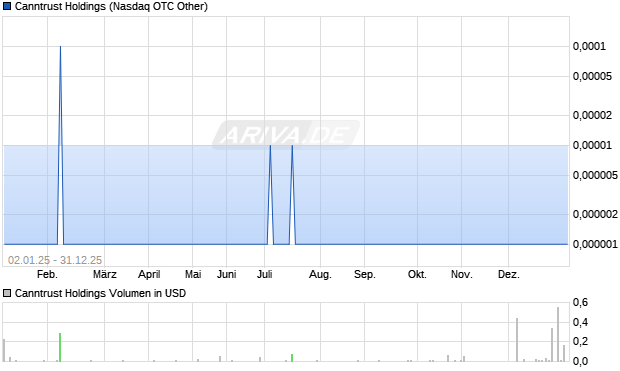The image size is (620, 371).
Task: Click the 'Mai' axis label
Action: pos(193,274)
